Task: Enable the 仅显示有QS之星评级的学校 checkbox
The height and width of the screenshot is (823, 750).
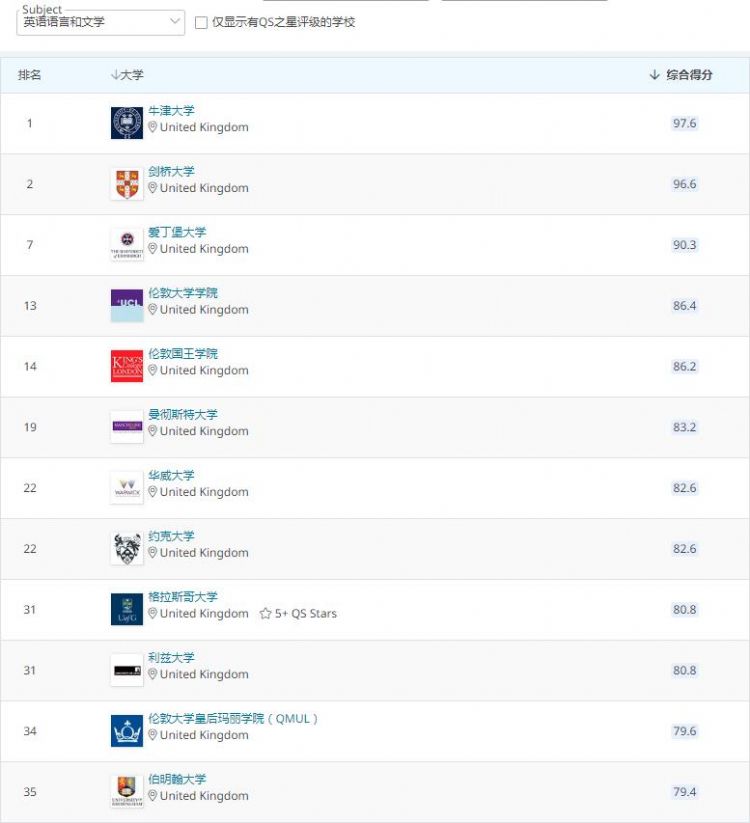Action: tap(201, 22)
